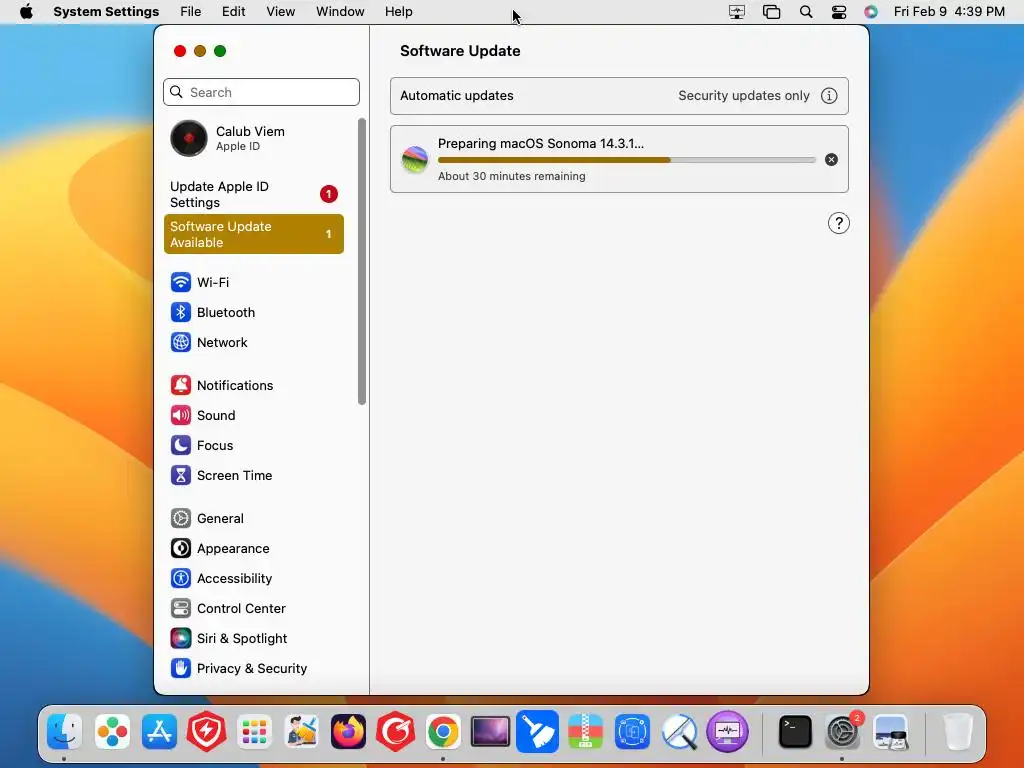Cancel the macOS Sonoma update preparation
Image resolution: width=1024 pixels, height=768 pixels.
pyautogui.click(x=831, y=160)
